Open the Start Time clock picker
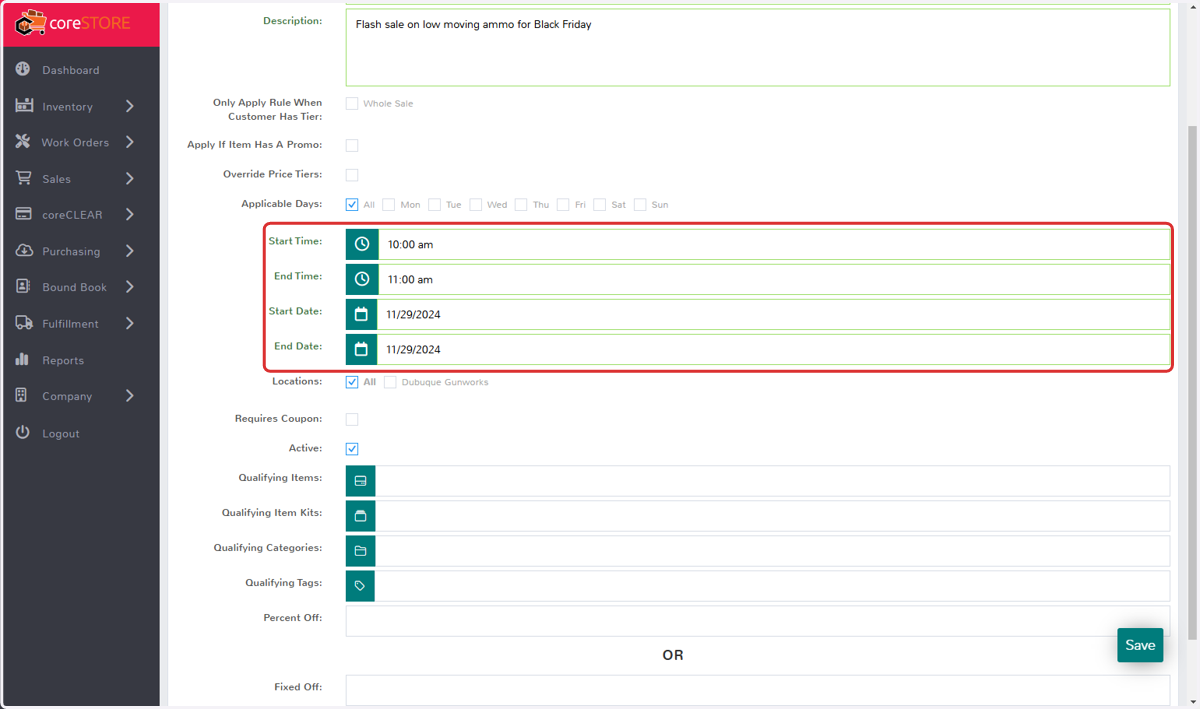This screenshot has width=1200, height=709. pyautogui.click(x=362, y=244)
